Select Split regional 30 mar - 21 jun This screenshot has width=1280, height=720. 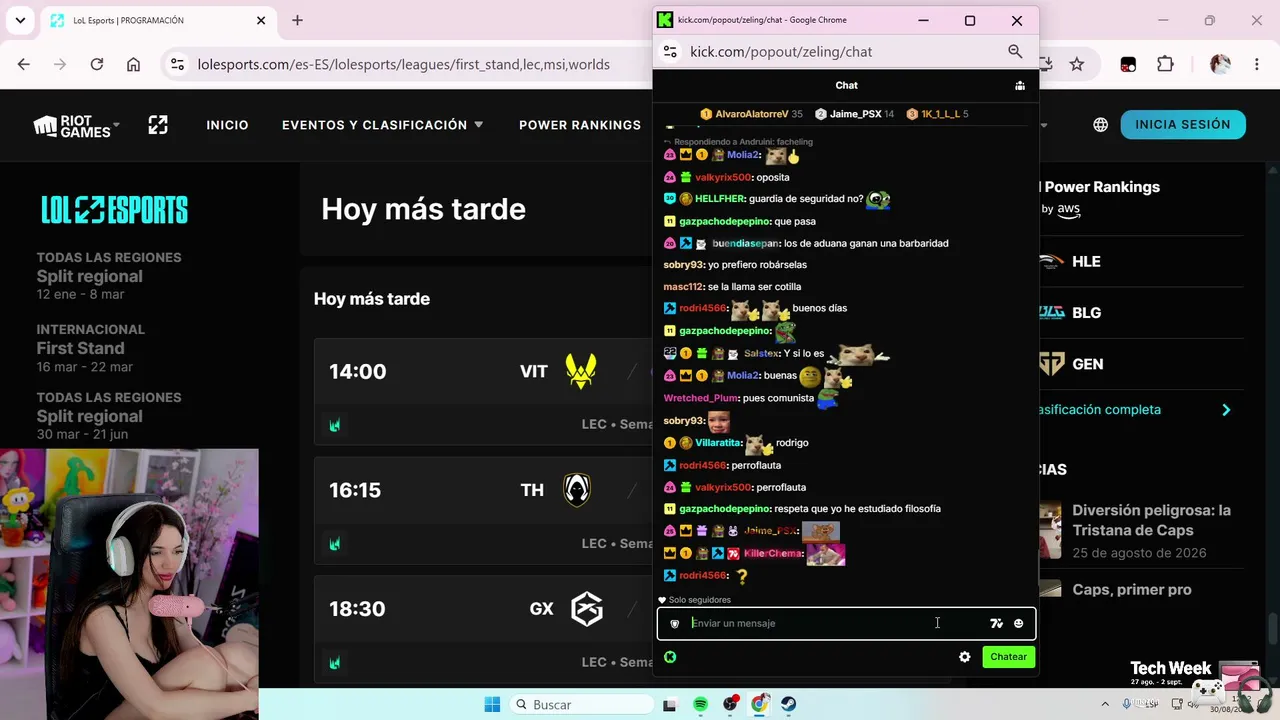coord(109,416)
